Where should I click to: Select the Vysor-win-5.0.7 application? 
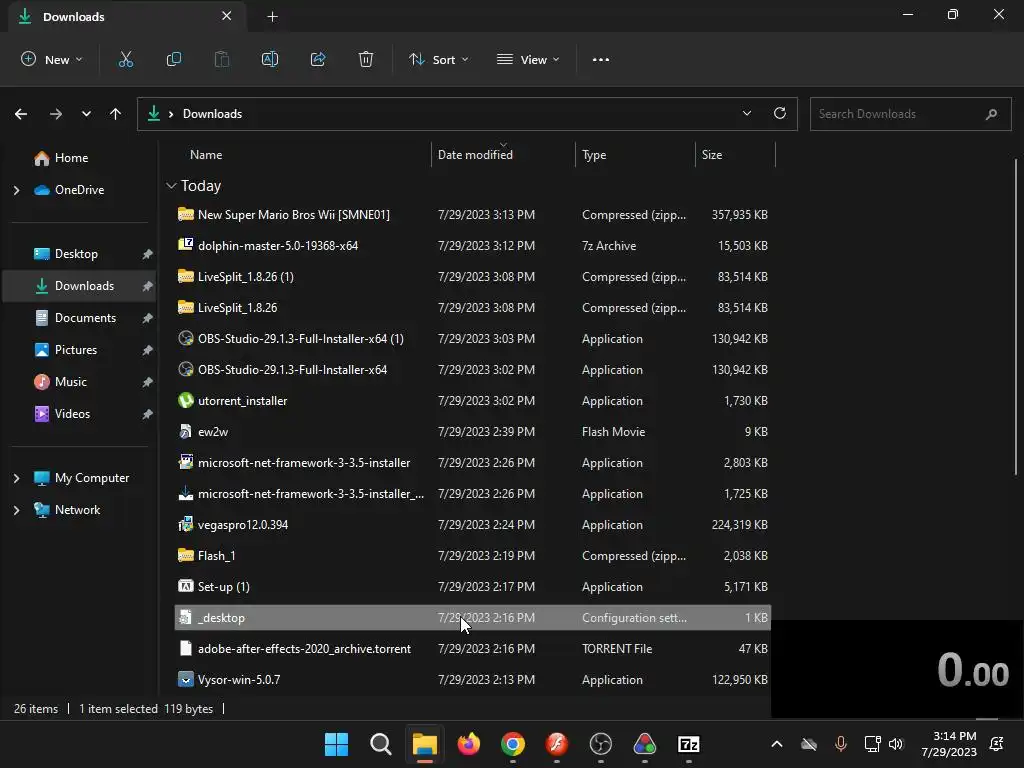473,680
